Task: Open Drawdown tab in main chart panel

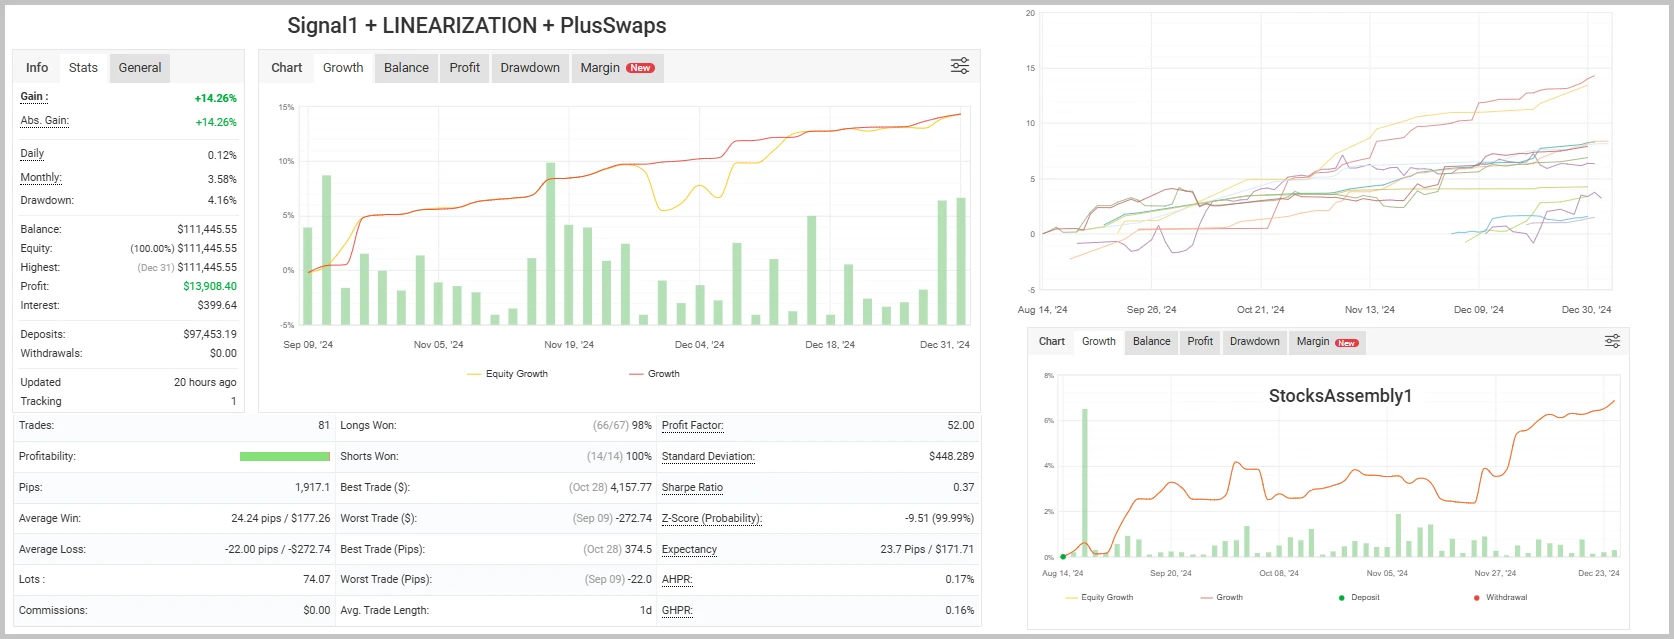Action: [x=529, y=68]
